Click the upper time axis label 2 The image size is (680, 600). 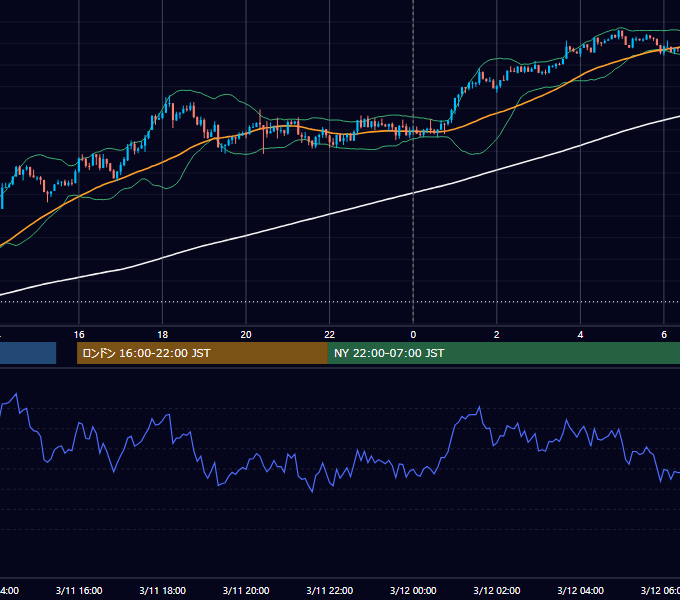pos(497,334)
